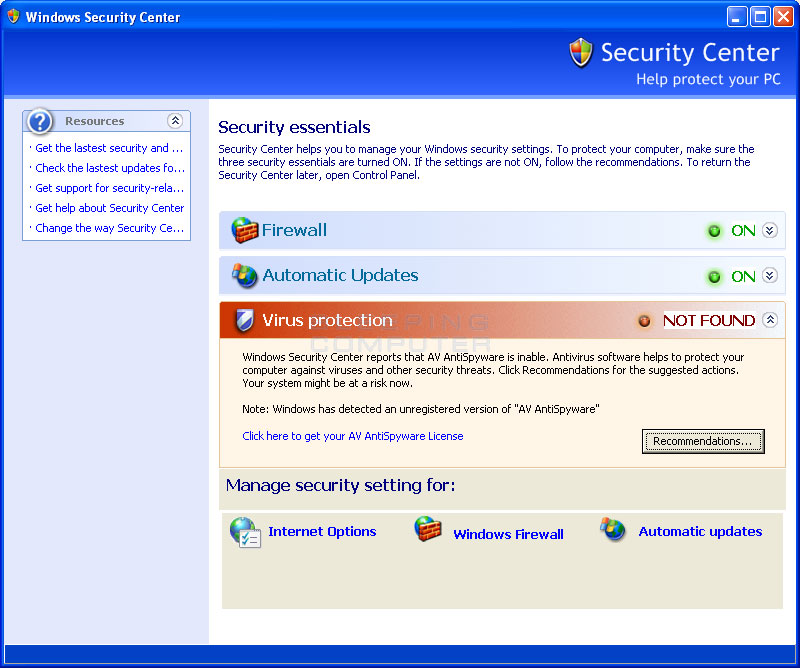Open Automatic updates settings link

coord(701,532)
